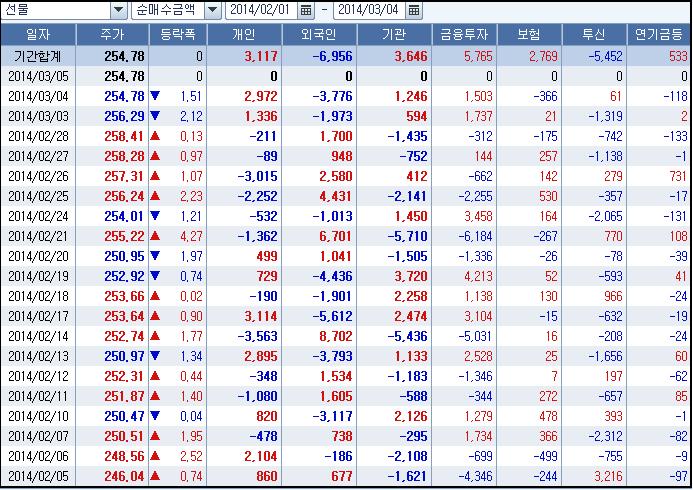The image size is (693, 490).
Task: Select the date cell 2014/02/17
Action: point(38,316)
